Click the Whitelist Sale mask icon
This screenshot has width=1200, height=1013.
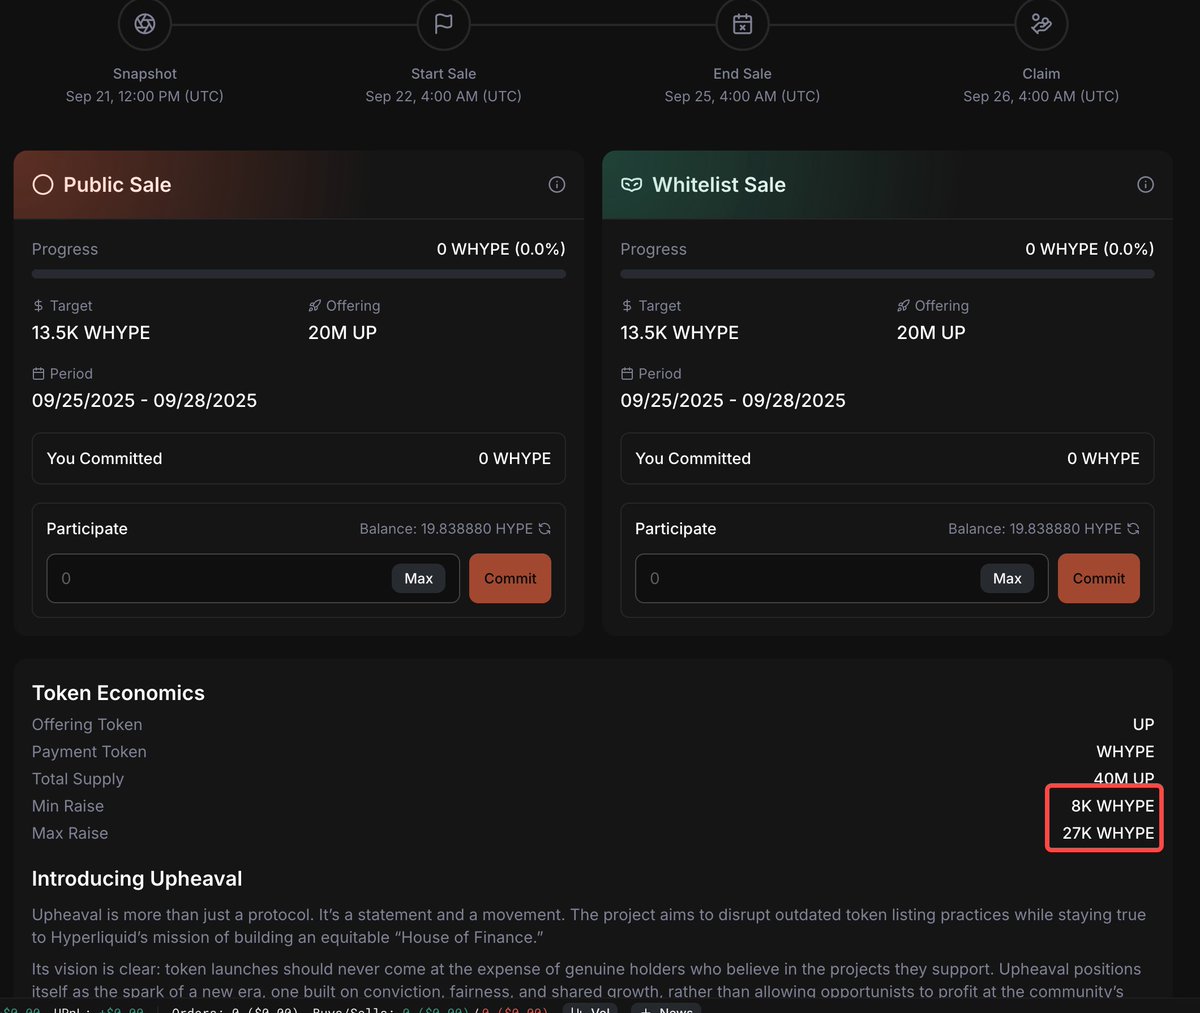(631, 185)
